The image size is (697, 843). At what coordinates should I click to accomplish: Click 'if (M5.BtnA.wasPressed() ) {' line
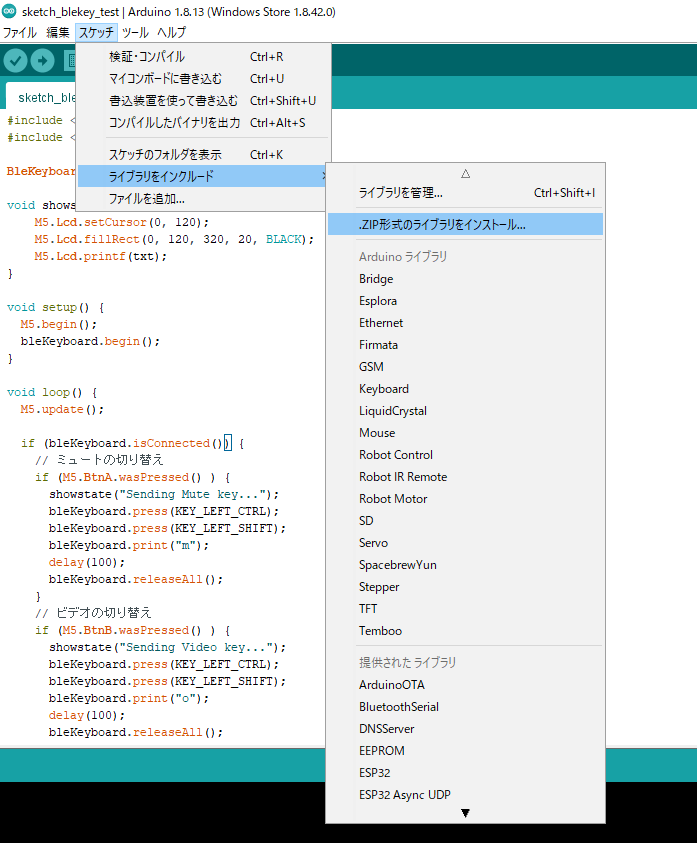pyautogui.click(x=133, y=477)
